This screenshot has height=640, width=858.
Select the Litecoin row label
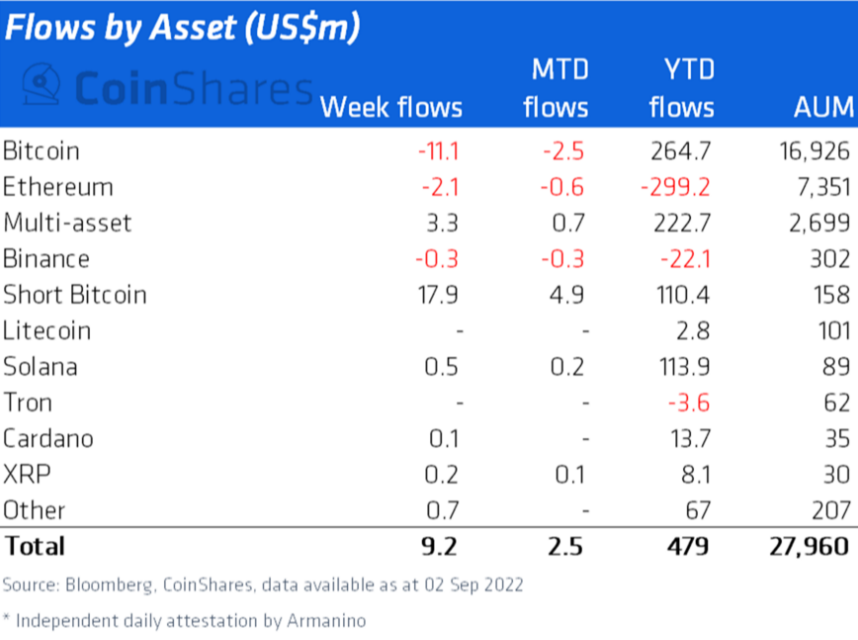point(47,331)
